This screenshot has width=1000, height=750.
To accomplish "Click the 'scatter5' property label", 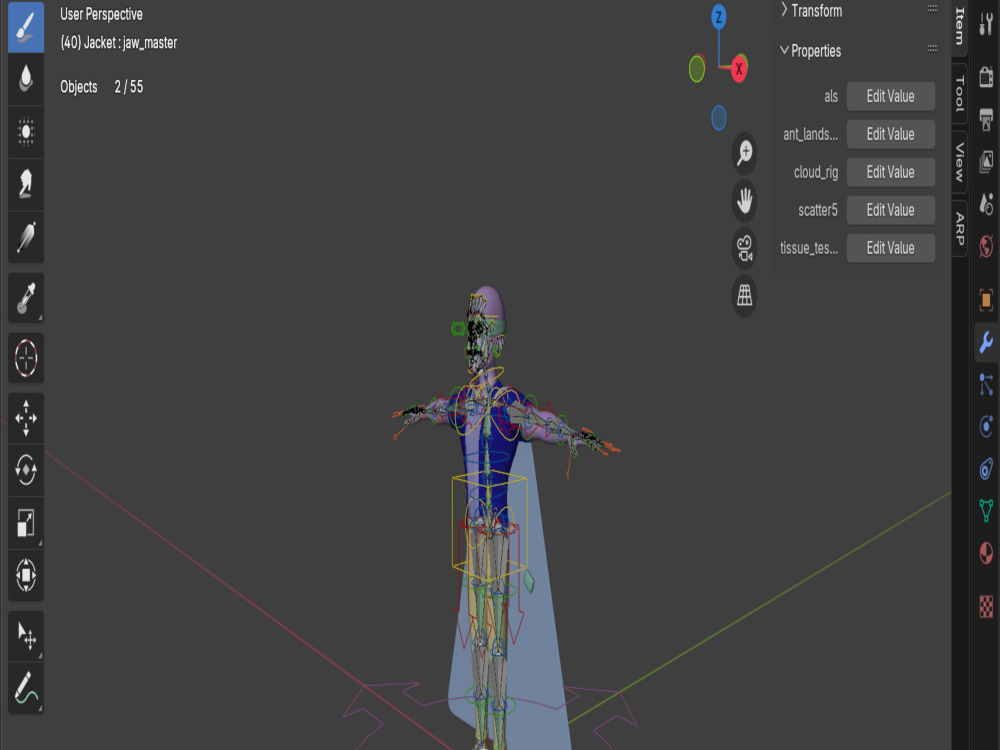I will pyautogui.click(x=818, y=210).
